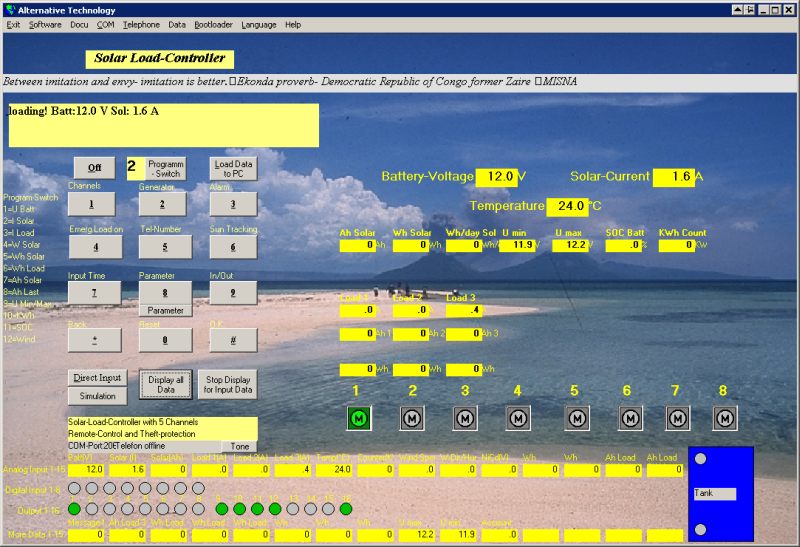
Task: Open the Software menu
Action: point(45,24)
